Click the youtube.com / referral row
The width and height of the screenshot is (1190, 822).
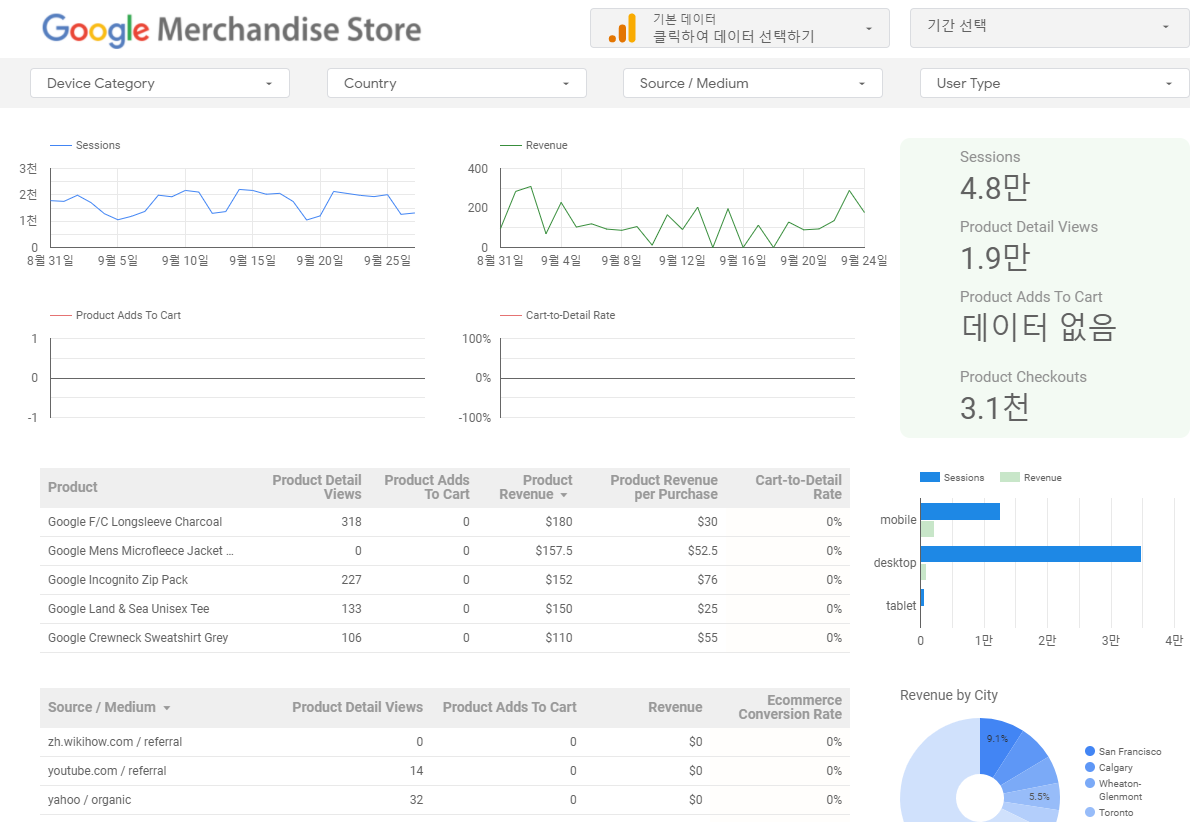click(x=445, y=771)
